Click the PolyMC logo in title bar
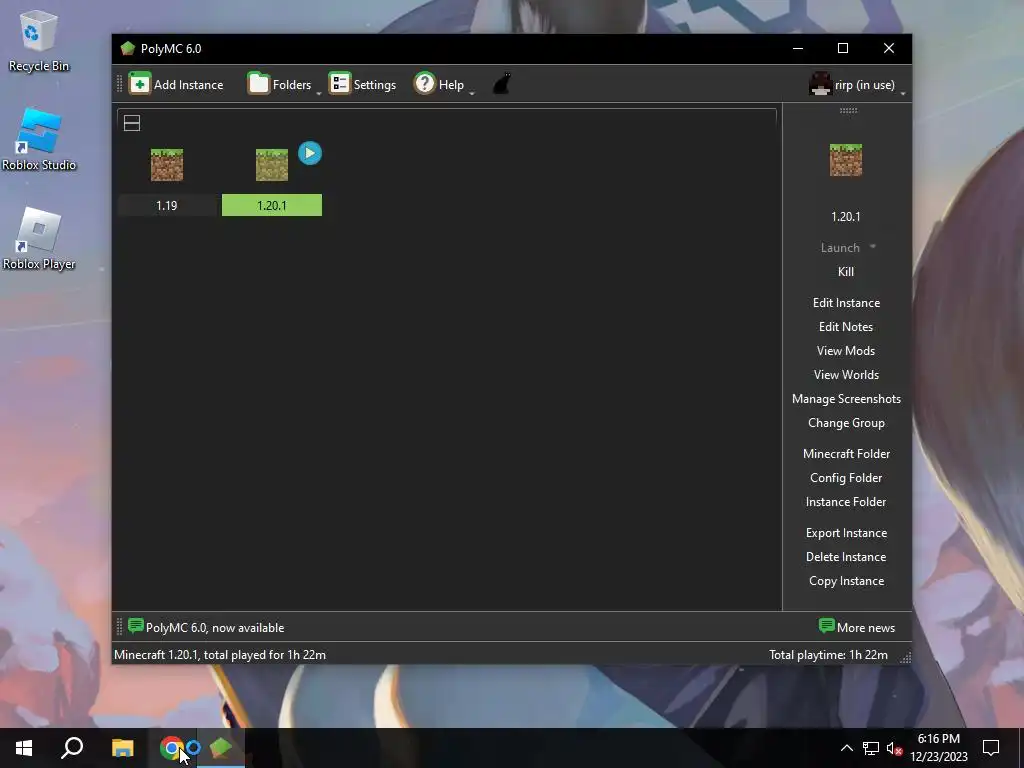The image size is (1024, 768). (x=127, y=48)
